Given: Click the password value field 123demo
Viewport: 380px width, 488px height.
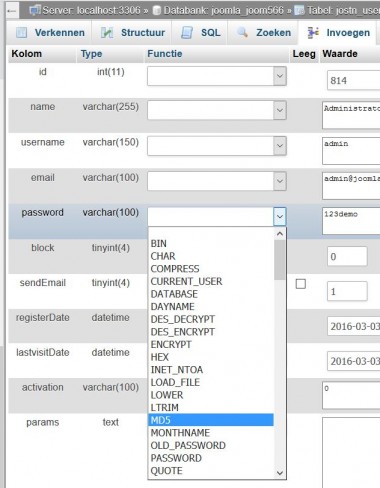Looking at the screenshot, I should coord(351,221).
